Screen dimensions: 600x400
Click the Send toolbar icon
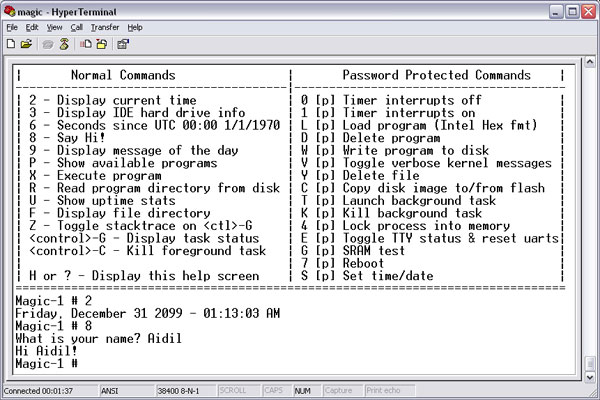point(85,44)
